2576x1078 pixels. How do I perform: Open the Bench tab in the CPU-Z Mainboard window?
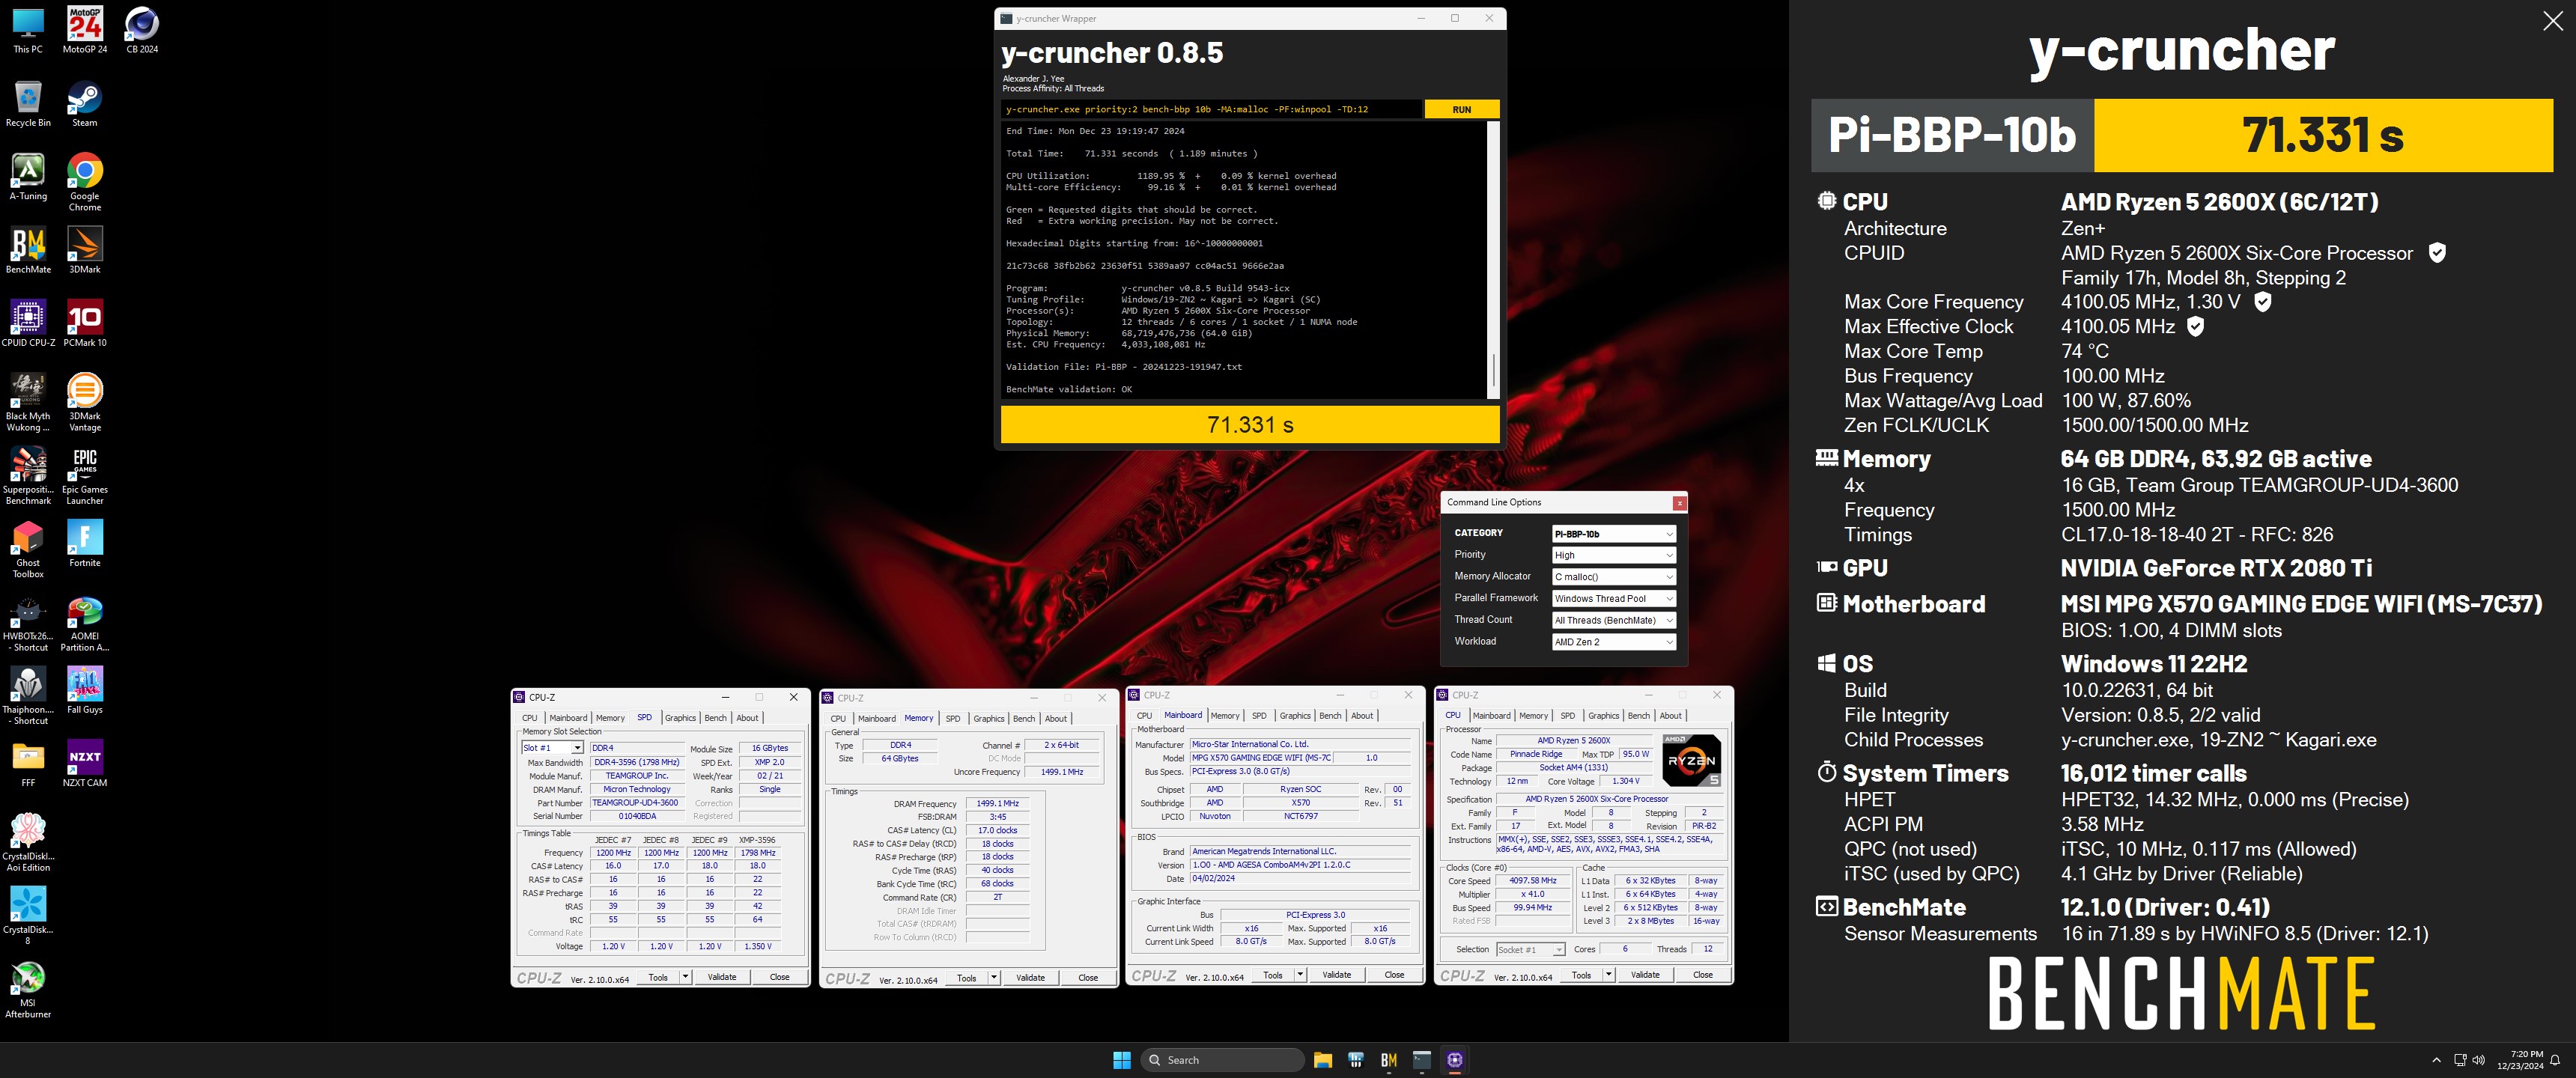[x=1330, y=716]
